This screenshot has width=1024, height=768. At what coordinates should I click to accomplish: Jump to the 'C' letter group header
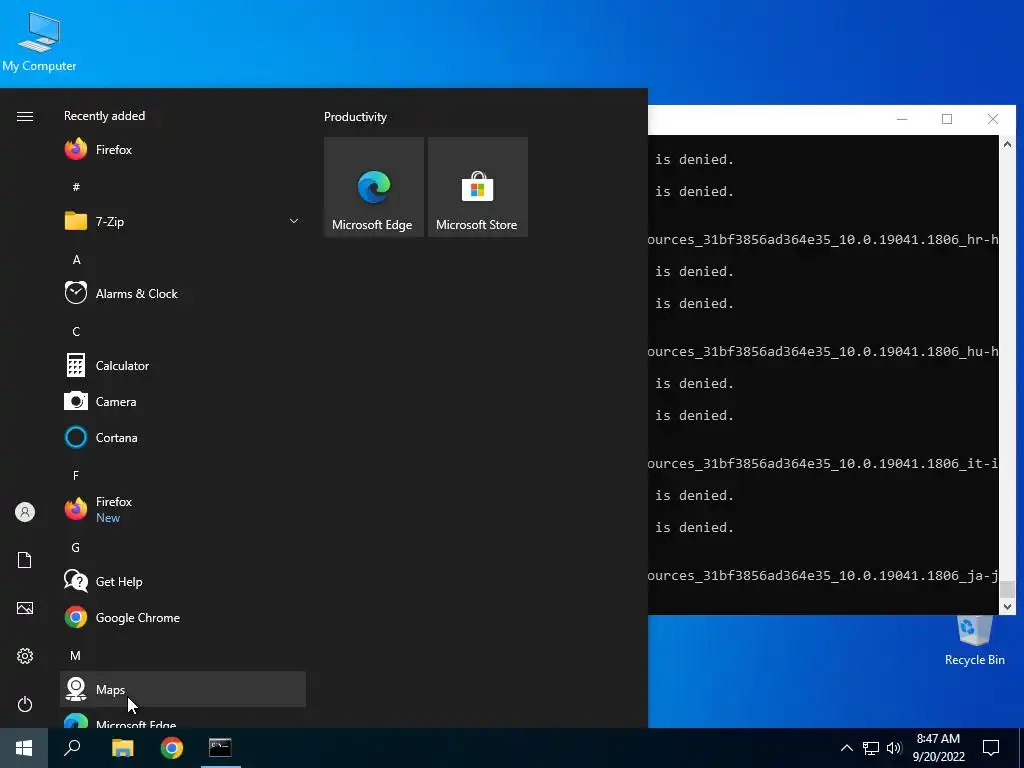coord(76,332)
